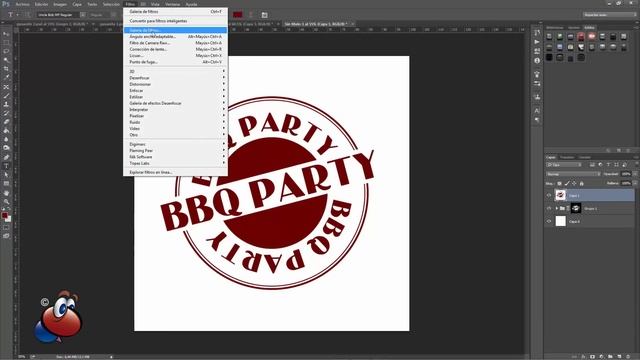Viewport: 640px width, 360px height.
Task: Toggle type layer filter in Layers
Action: (x=608, y=165)
